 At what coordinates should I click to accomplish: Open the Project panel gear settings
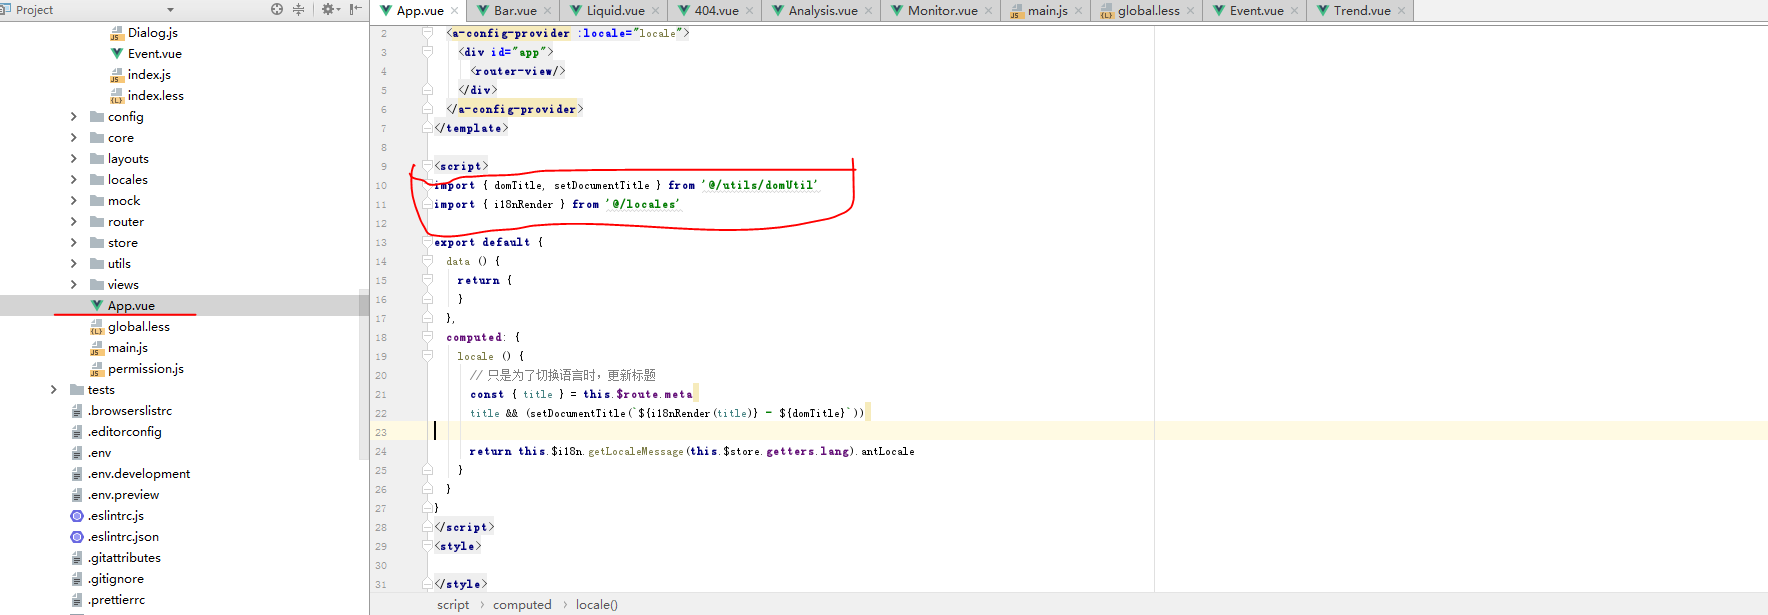pyautogui.click(x=327, y=9)
